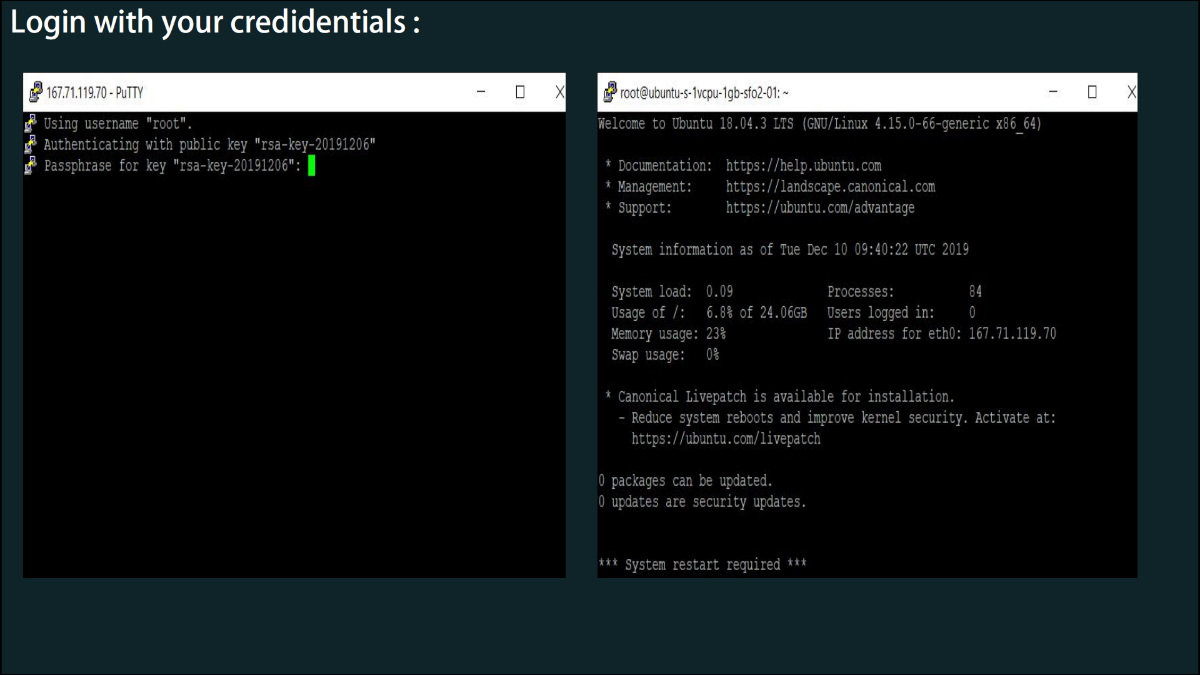The width and height of the screenshot is (1200, 675).
Task: Minimize the 167.71.119.70 PuTTY window
Action: [481, 92]
